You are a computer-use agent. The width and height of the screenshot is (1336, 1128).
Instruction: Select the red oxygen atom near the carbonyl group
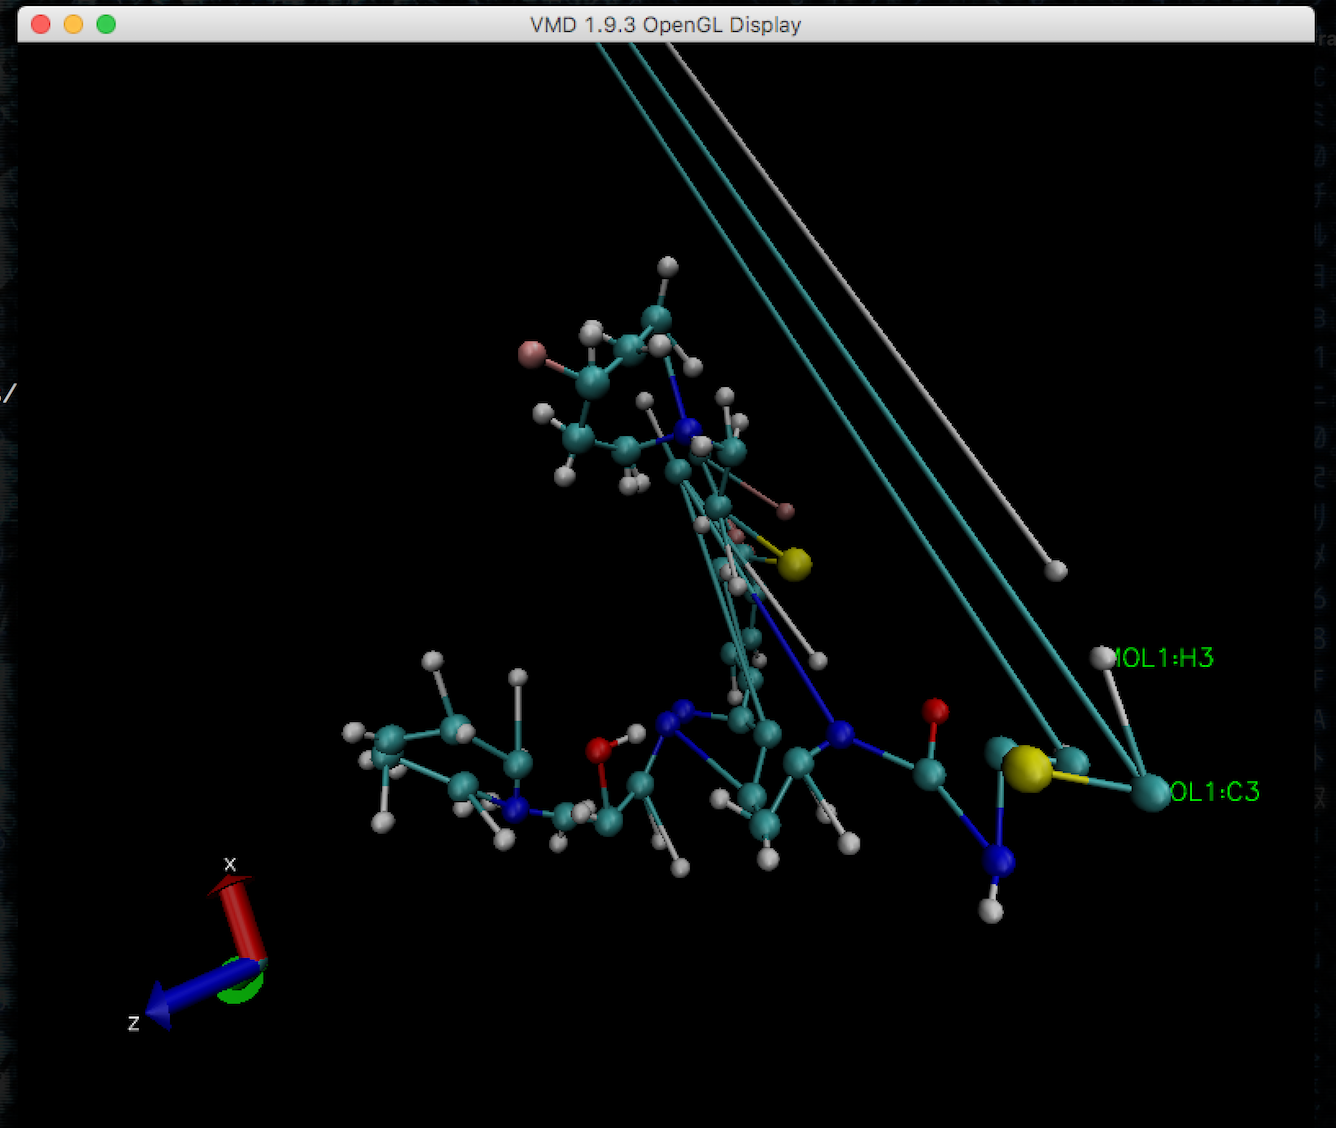point(934,710)
